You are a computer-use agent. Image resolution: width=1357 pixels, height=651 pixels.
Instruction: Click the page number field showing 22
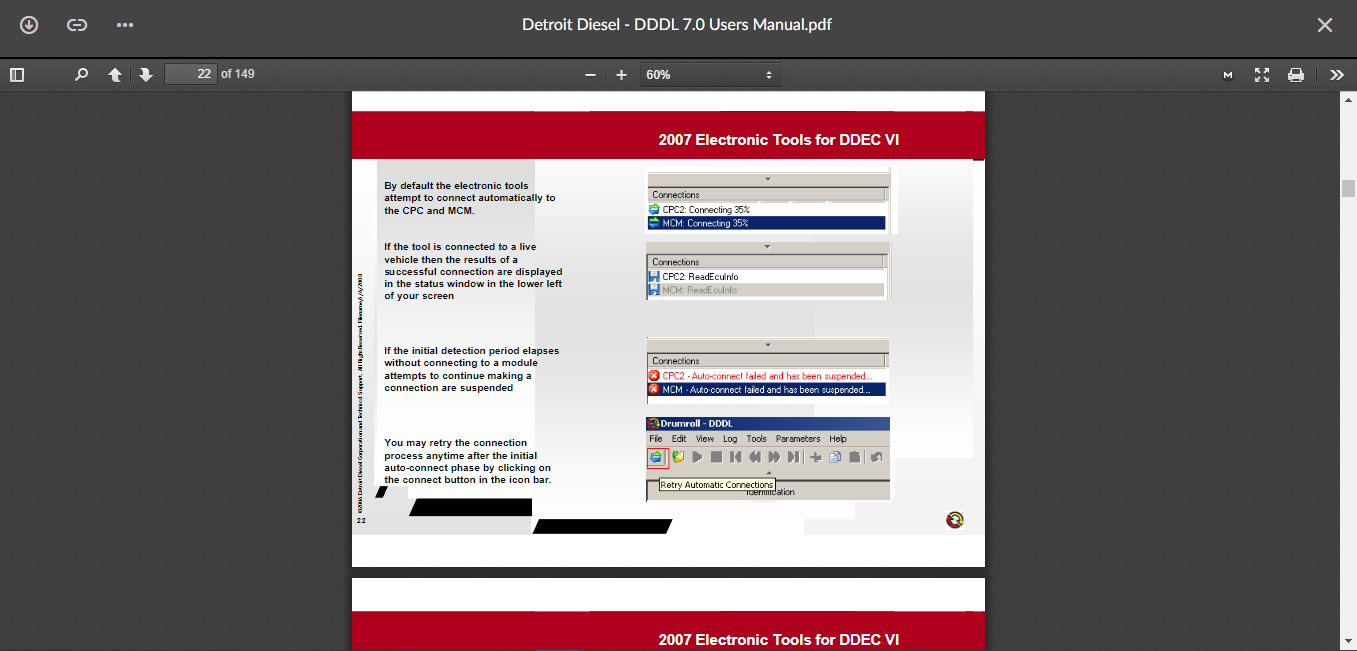click(x=191, y=74)
